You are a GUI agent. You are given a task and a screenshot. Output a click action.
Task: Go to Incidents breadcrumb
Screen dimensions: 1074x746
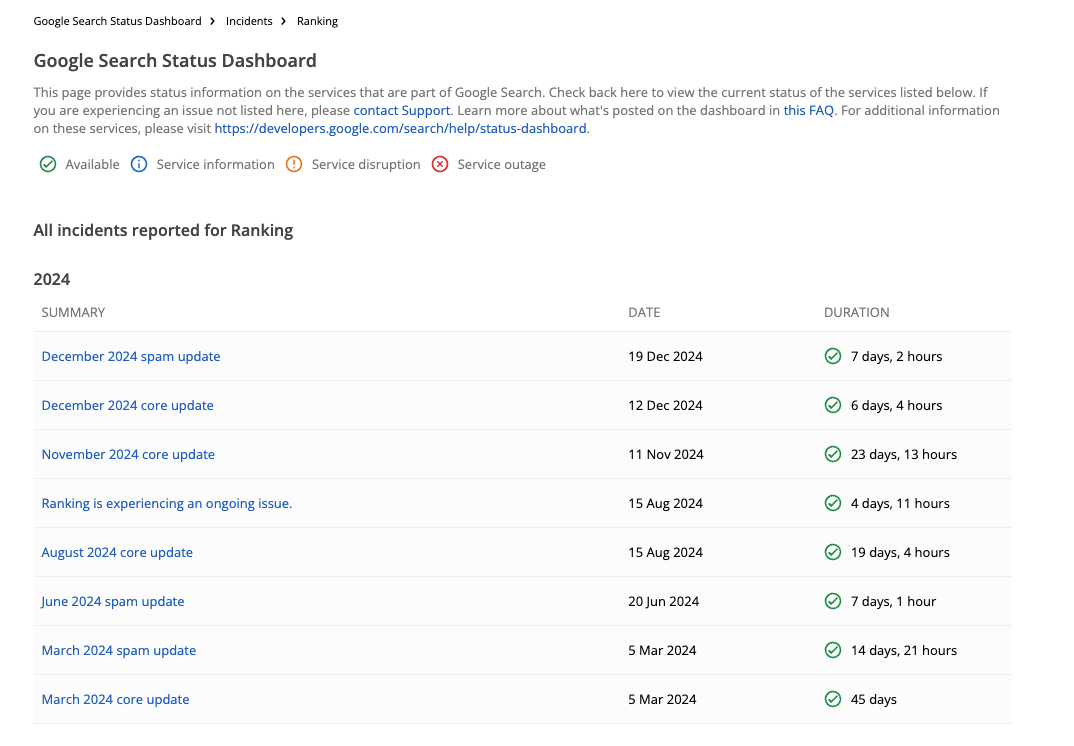click(249, 21)
